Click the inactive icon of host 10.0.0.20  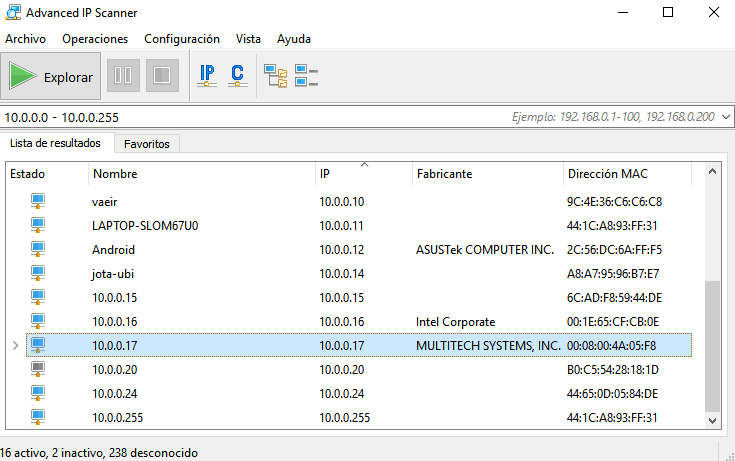(x=38, y=369)
